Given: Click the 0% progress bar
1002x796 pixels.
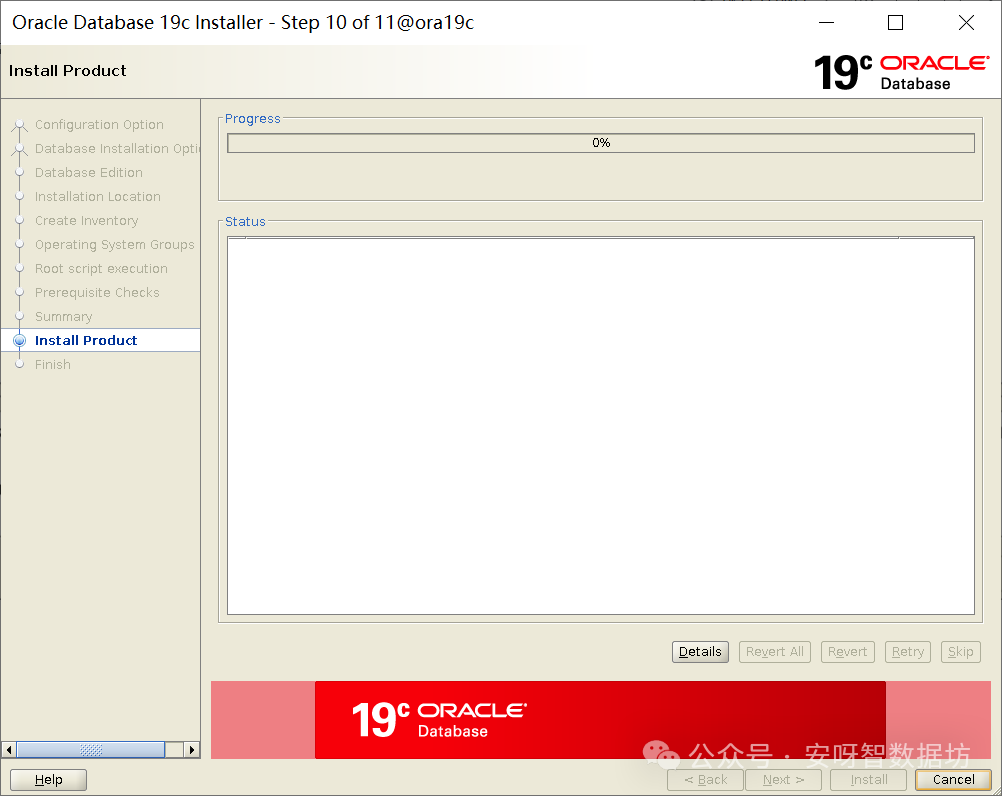Looking at the screenshot, I should click(601, 142).
